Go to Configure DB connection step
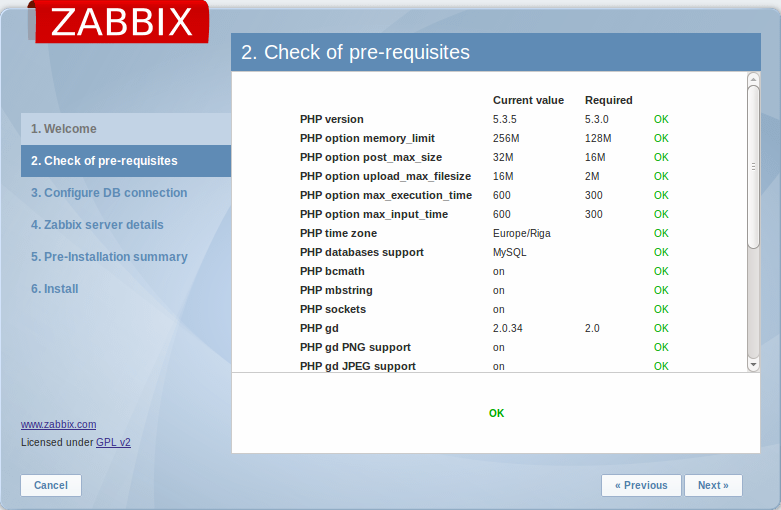This screenshot has height=510, width=781. [109, 193]
